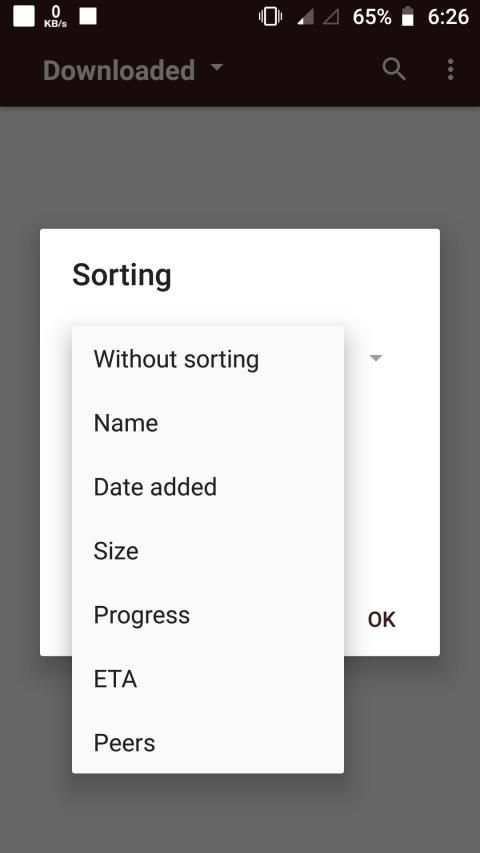Expand the Downloaded filter dropdown arrow
The height and width of the screenshot is (853, 480).
pos(217,67)
